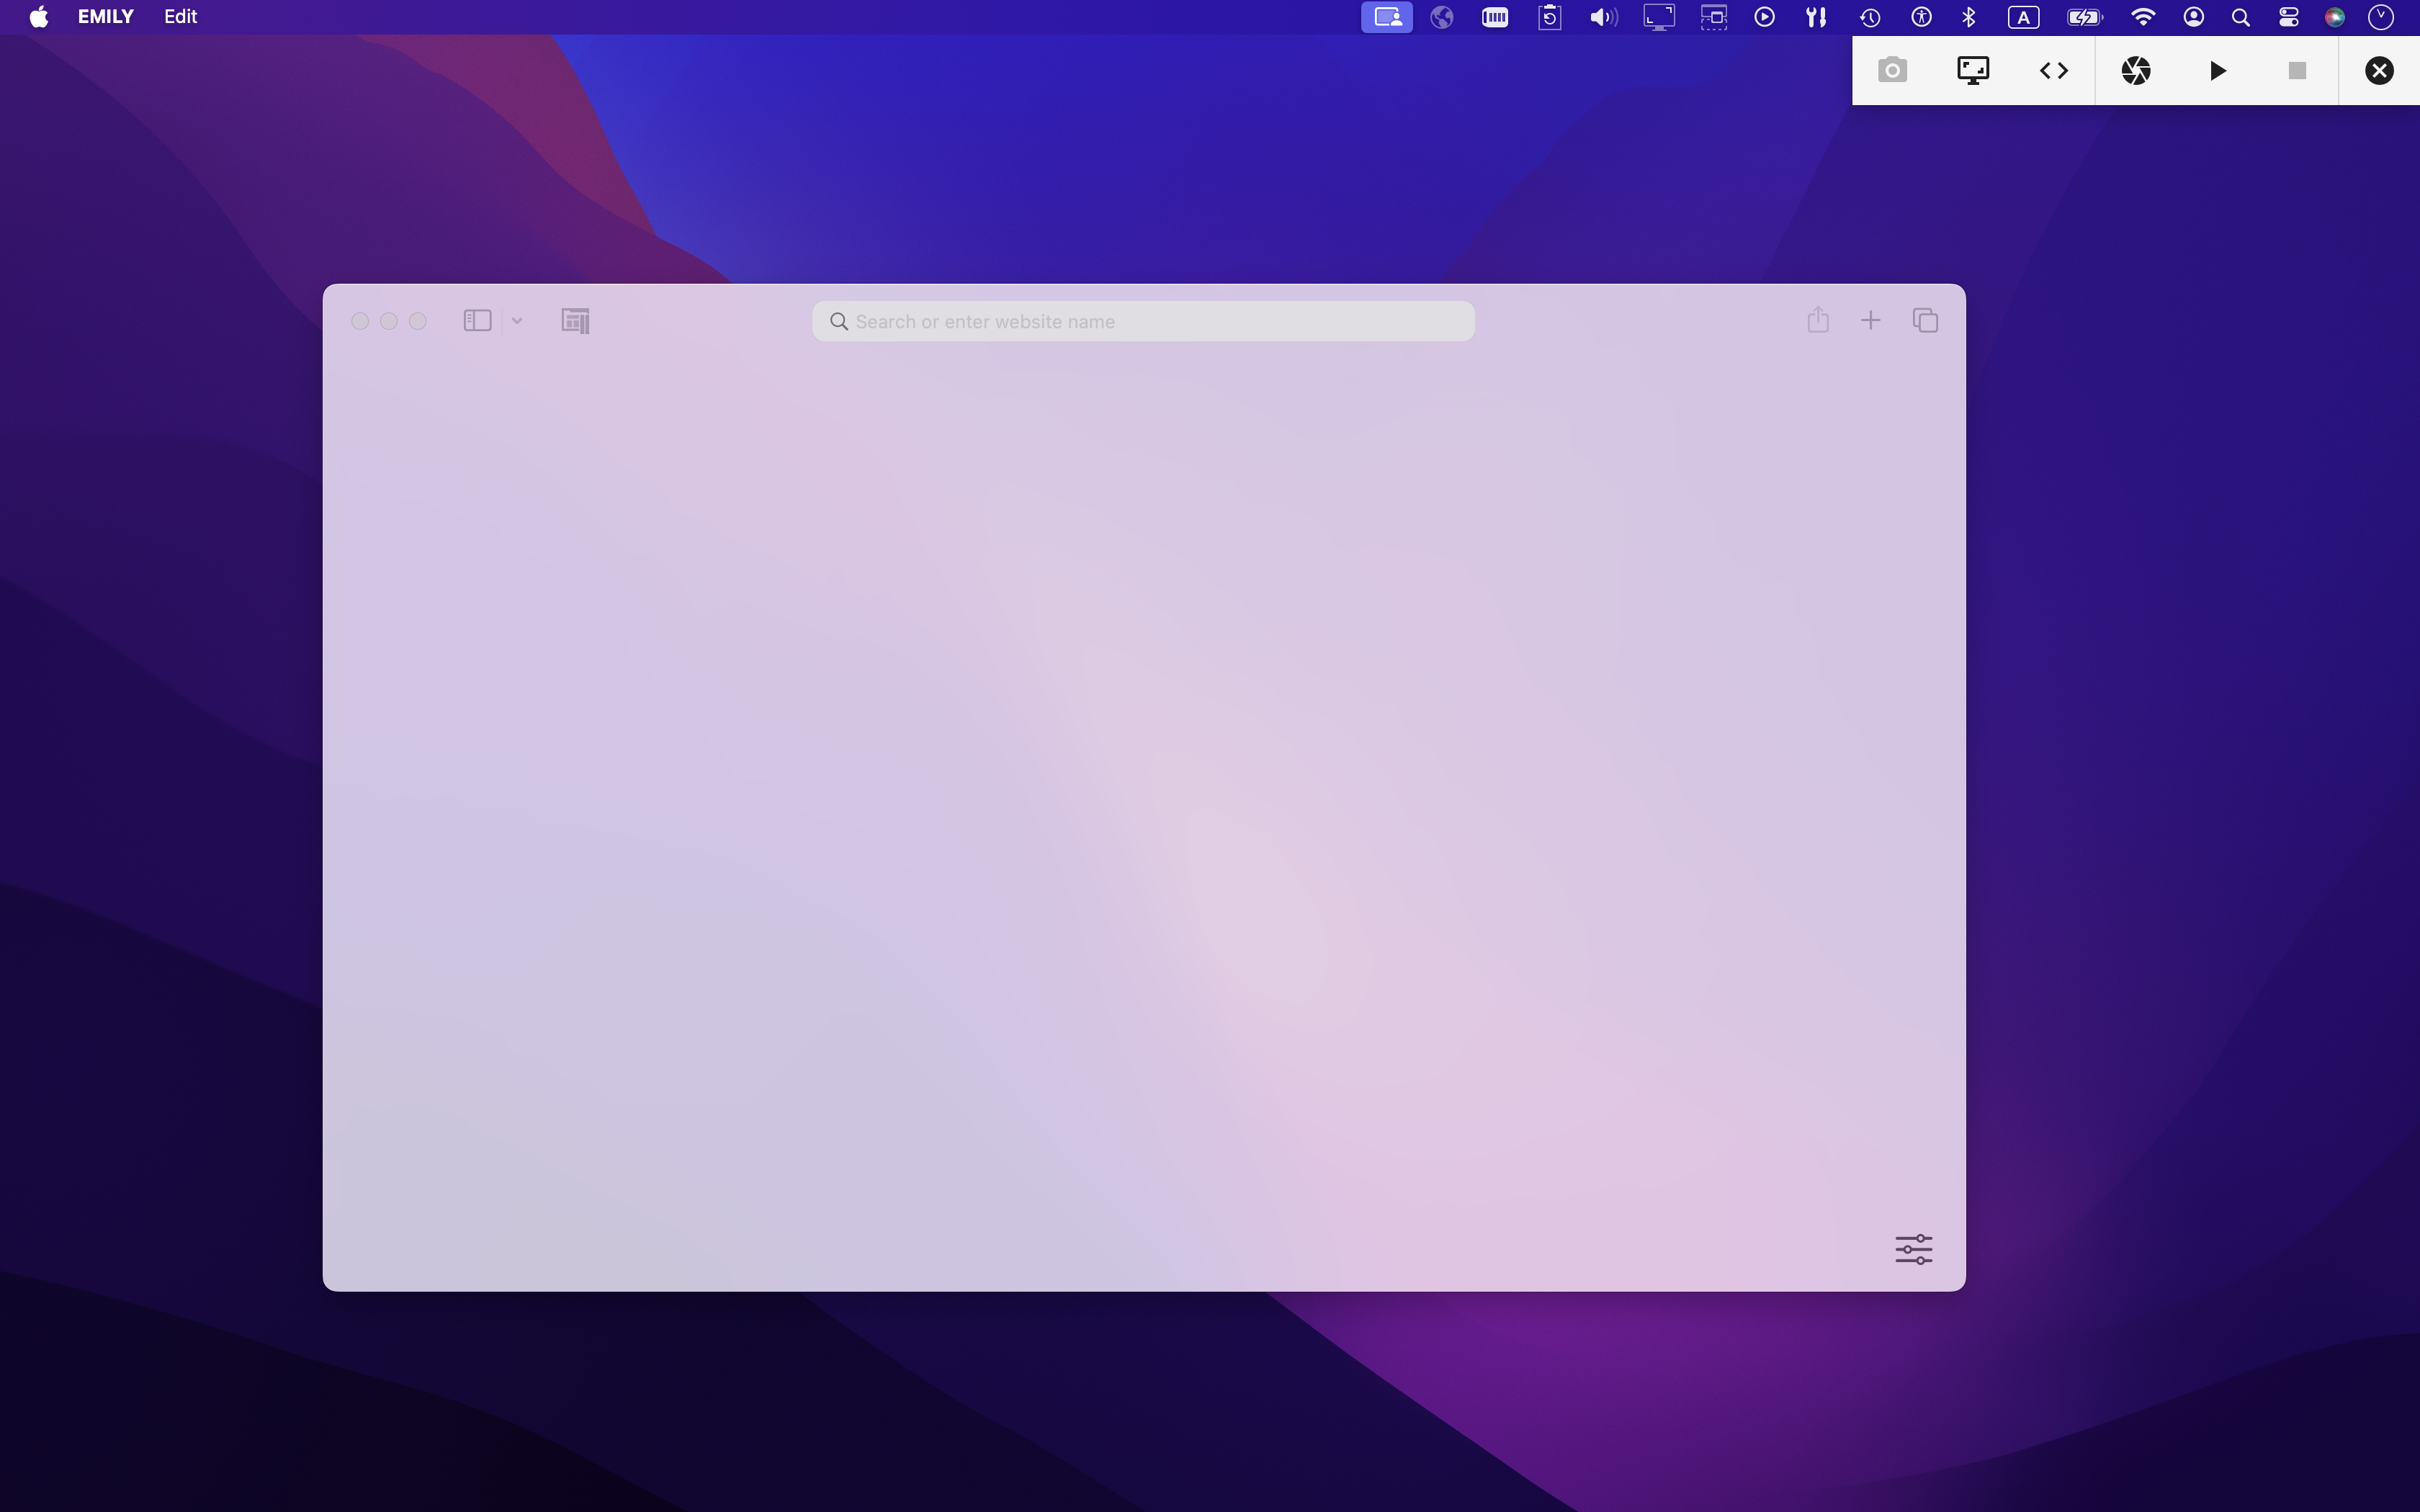Show tab overview icon in browser toolbar
2420x1512 pixels.
[1925, 320]
